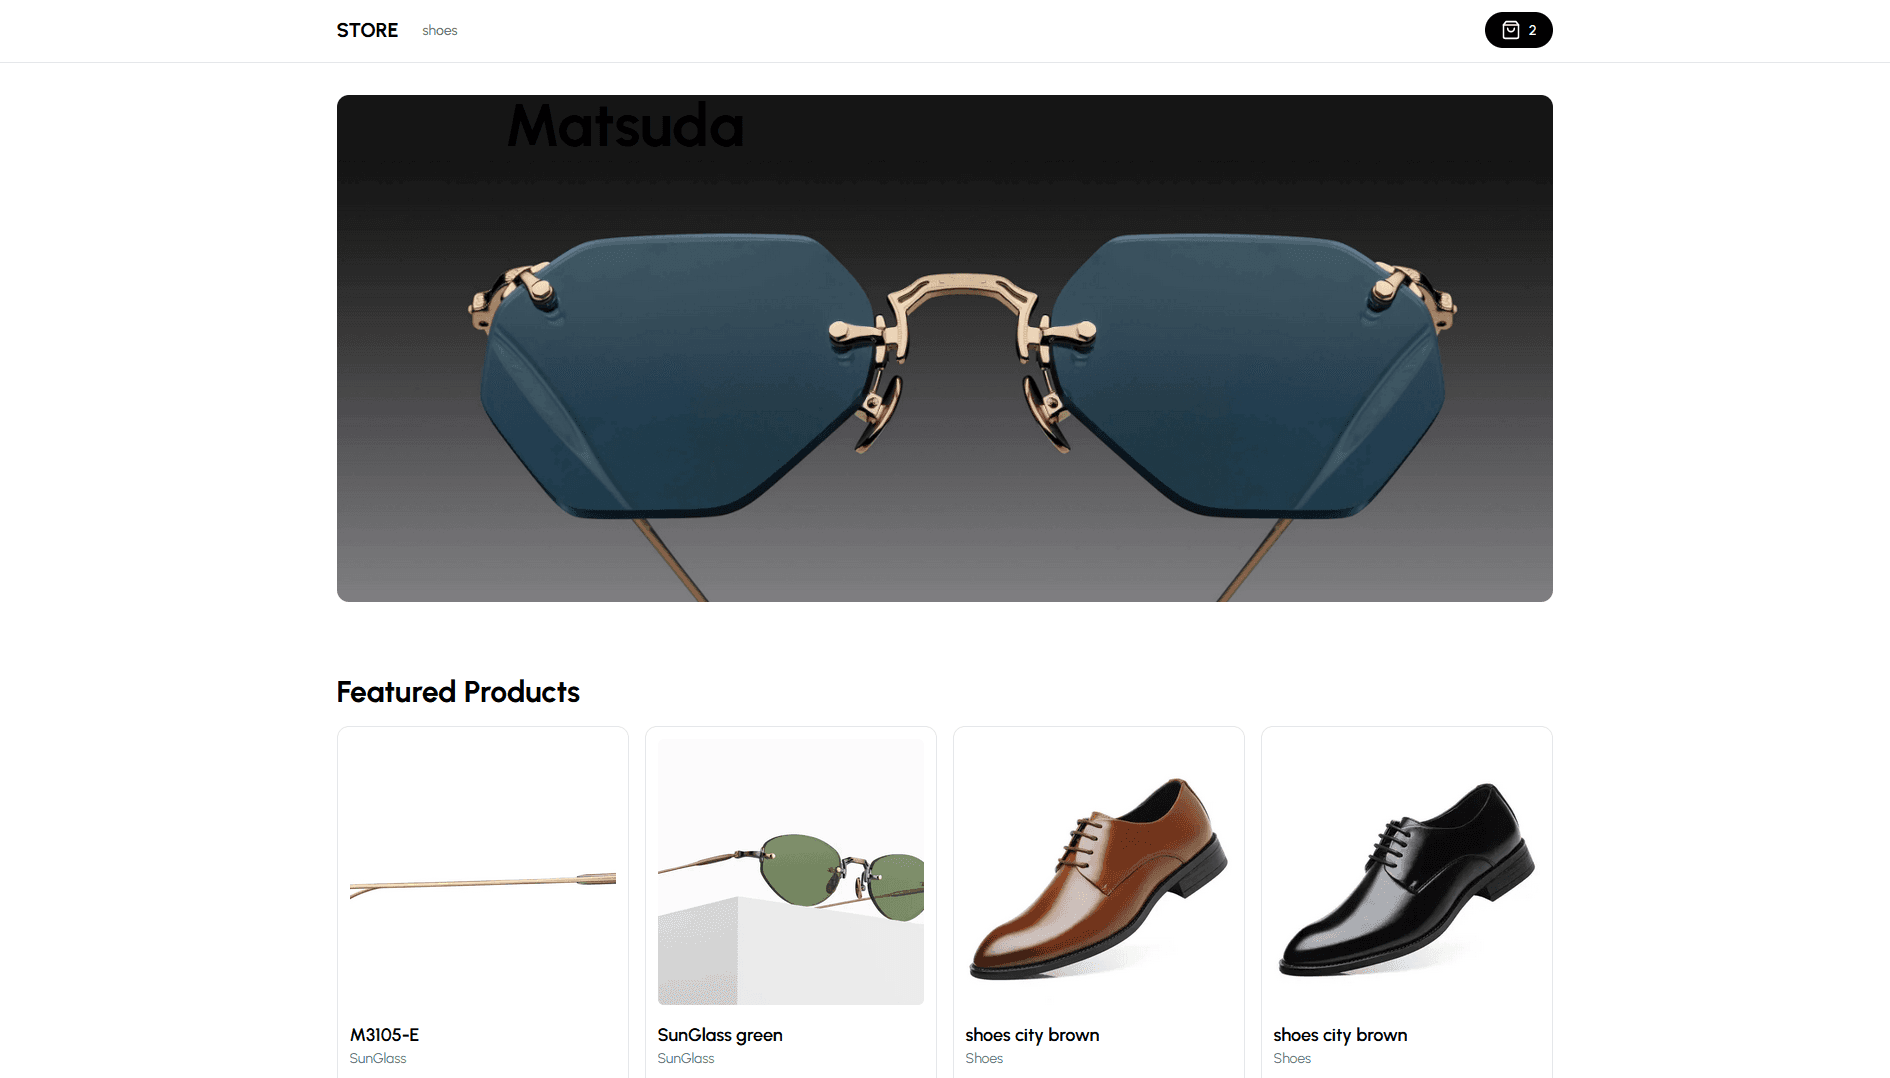Click the M3105-E product title
Screen dimensions: 1890x1078
[x=384, y=1035]
